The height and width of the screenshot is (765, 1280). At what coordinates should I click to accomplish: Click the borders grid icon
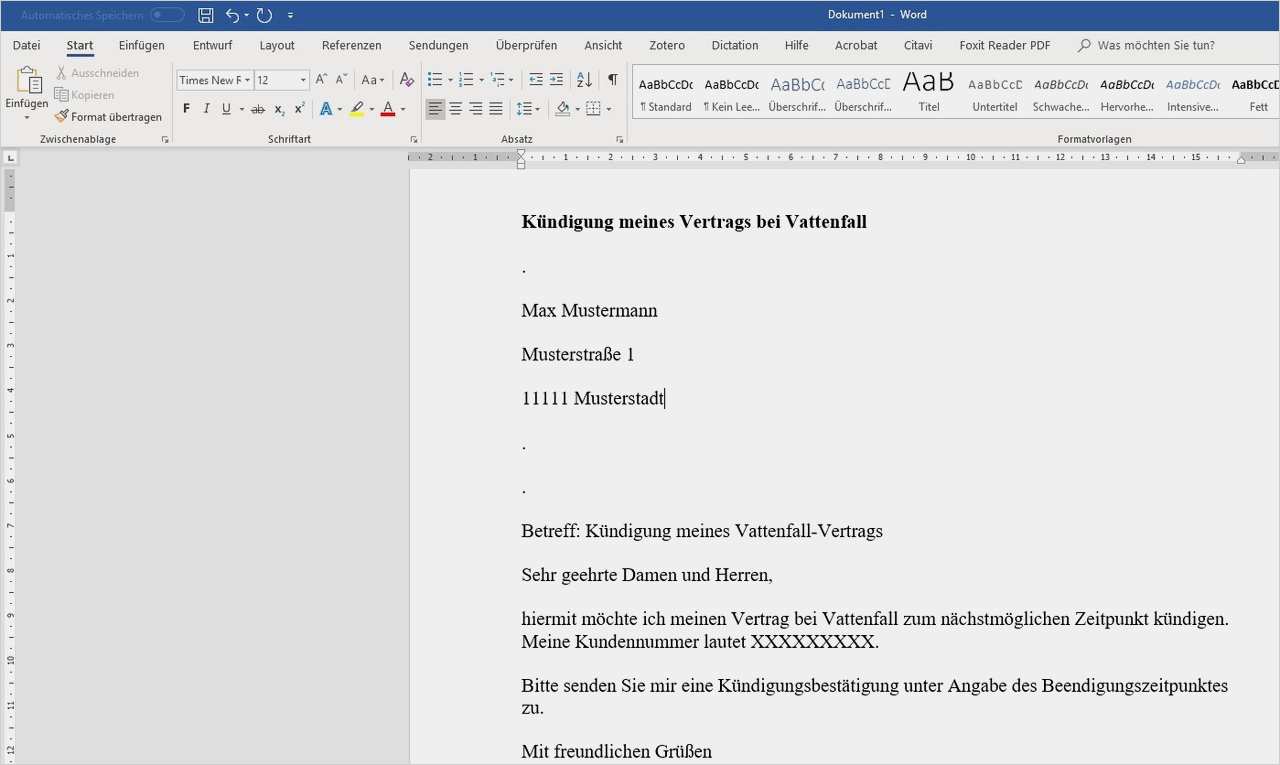click(x=593, y=109)
